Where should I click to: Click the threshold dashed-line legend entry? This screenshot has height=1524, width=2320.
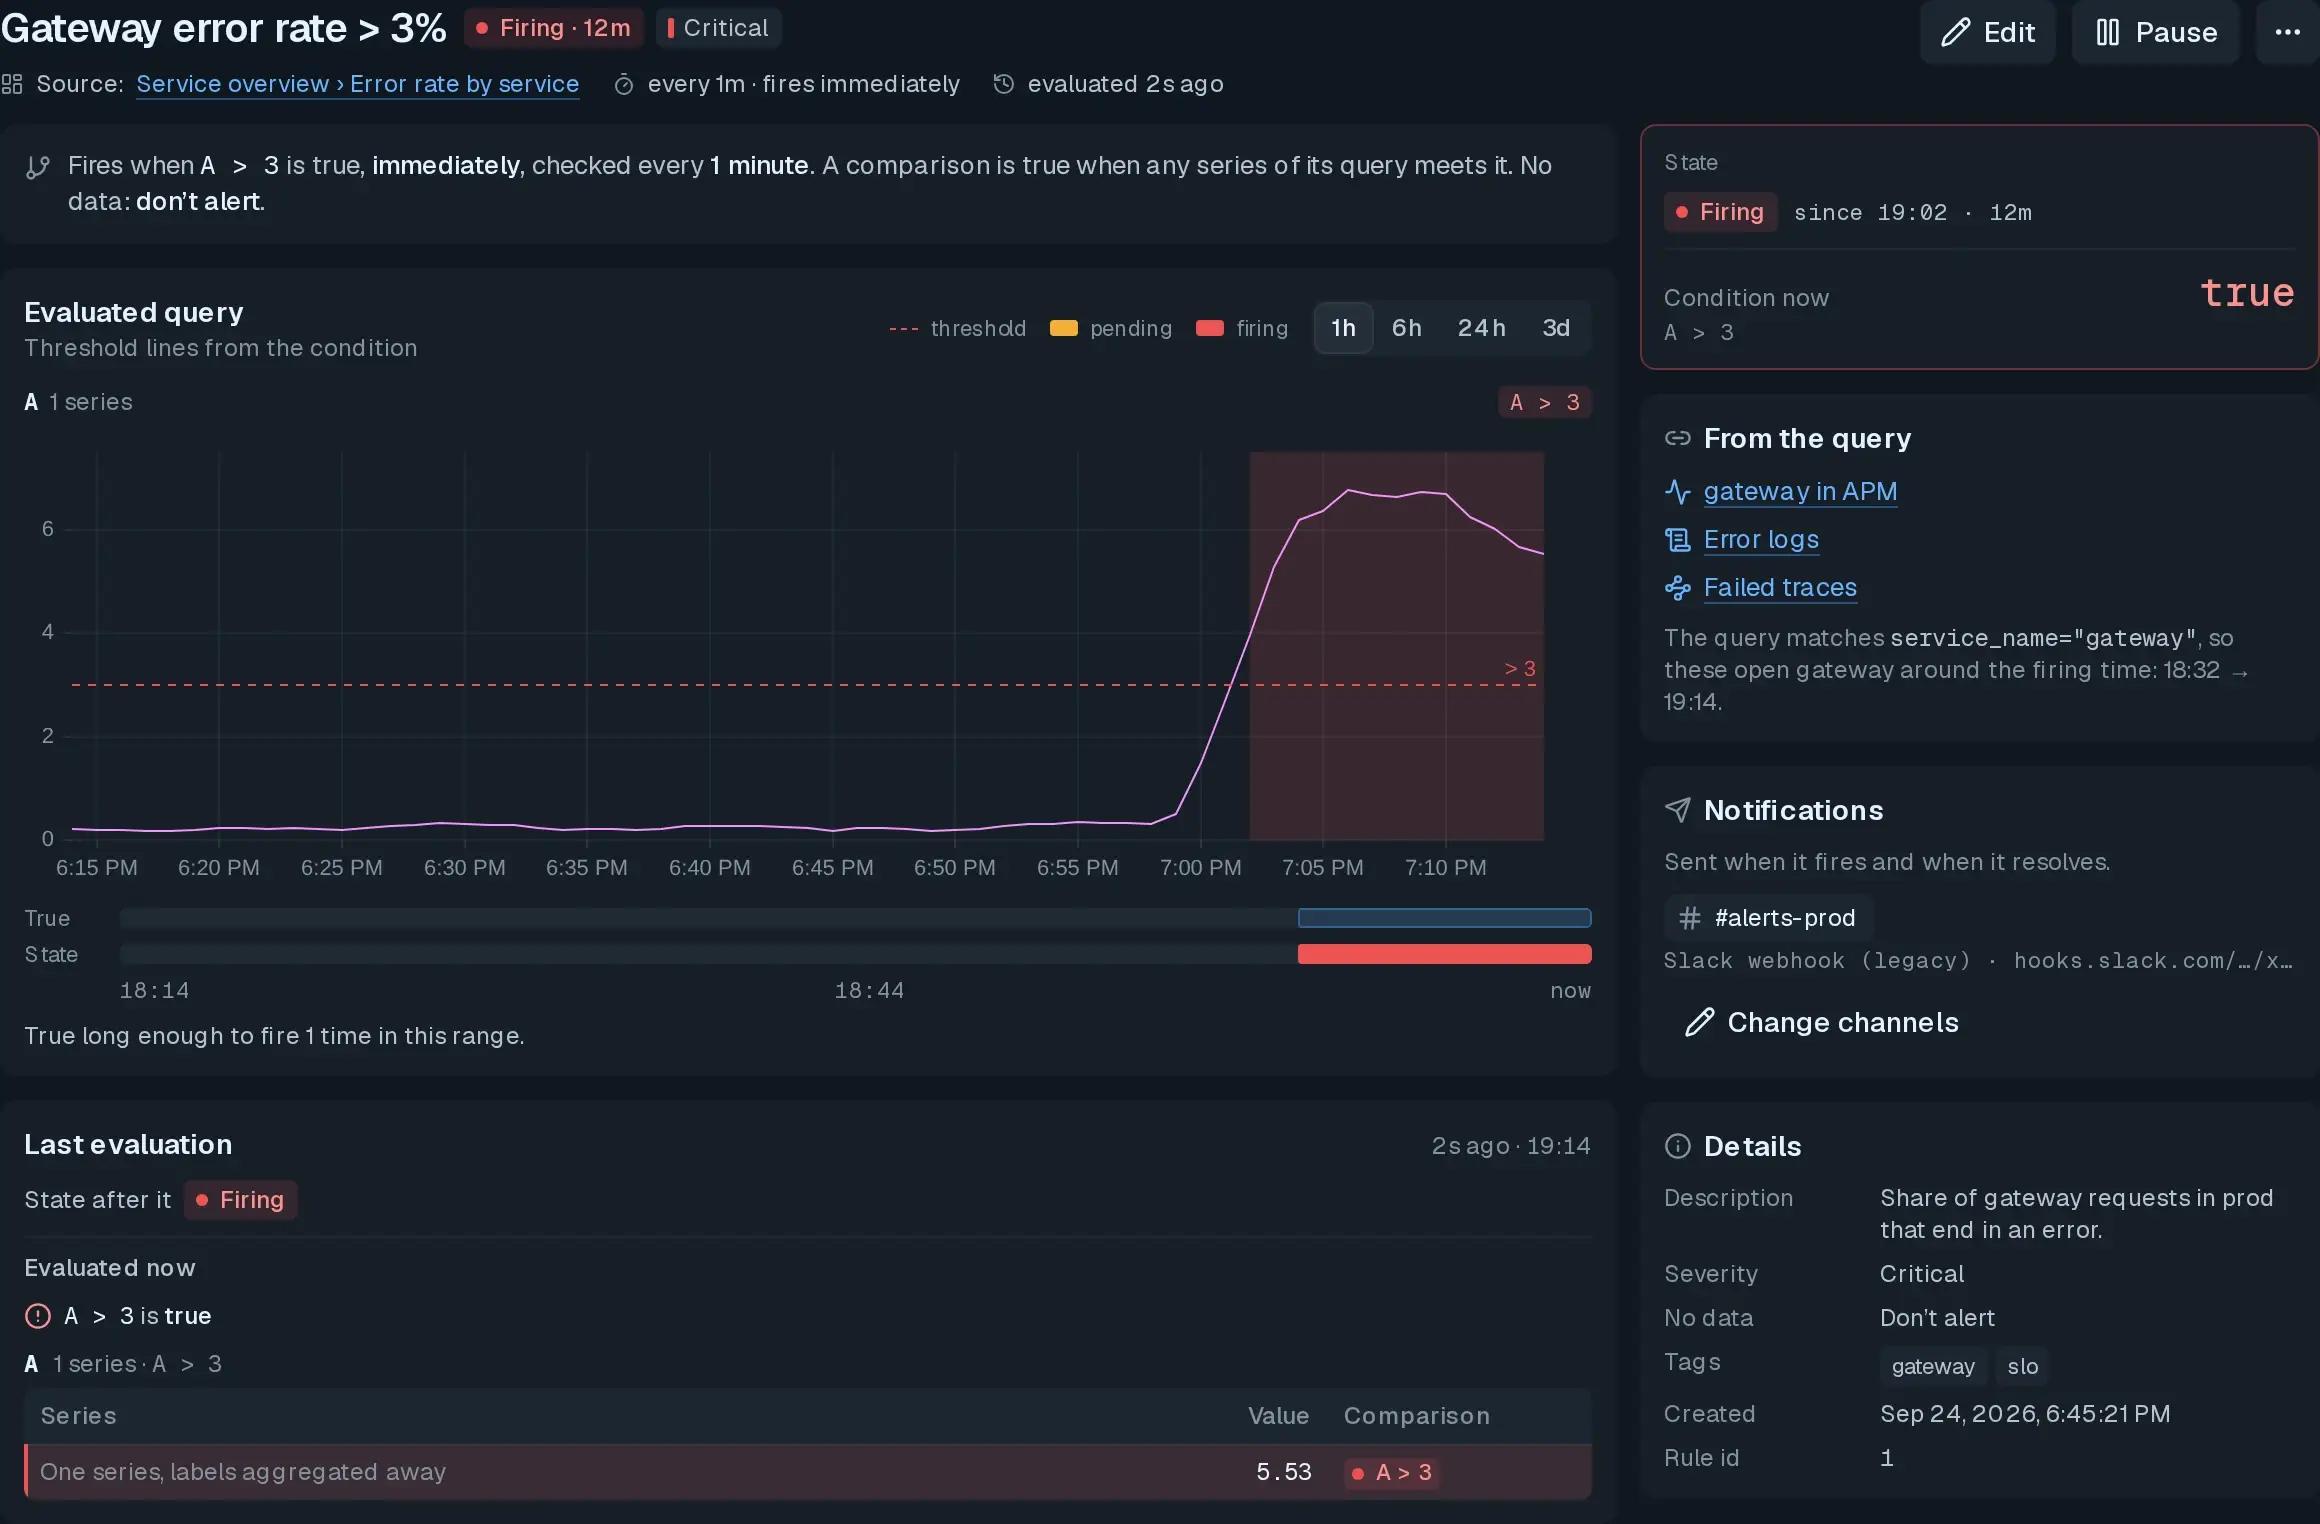click(958, 328)
